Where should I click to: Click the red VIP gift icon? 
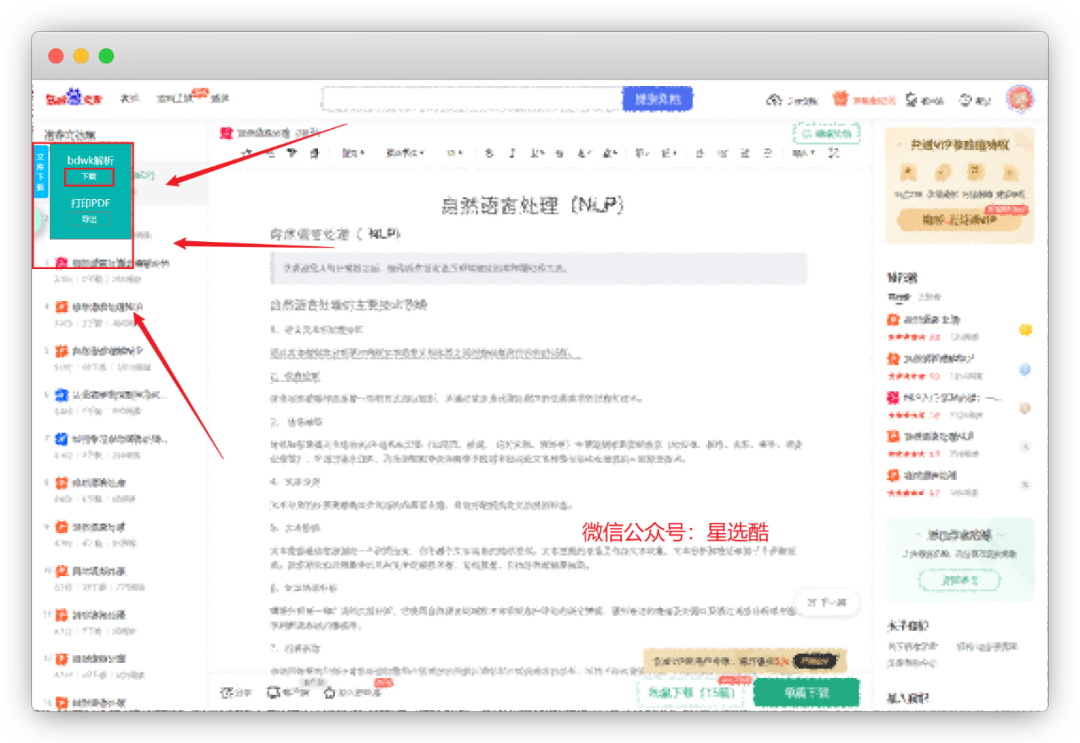point(840,99)
